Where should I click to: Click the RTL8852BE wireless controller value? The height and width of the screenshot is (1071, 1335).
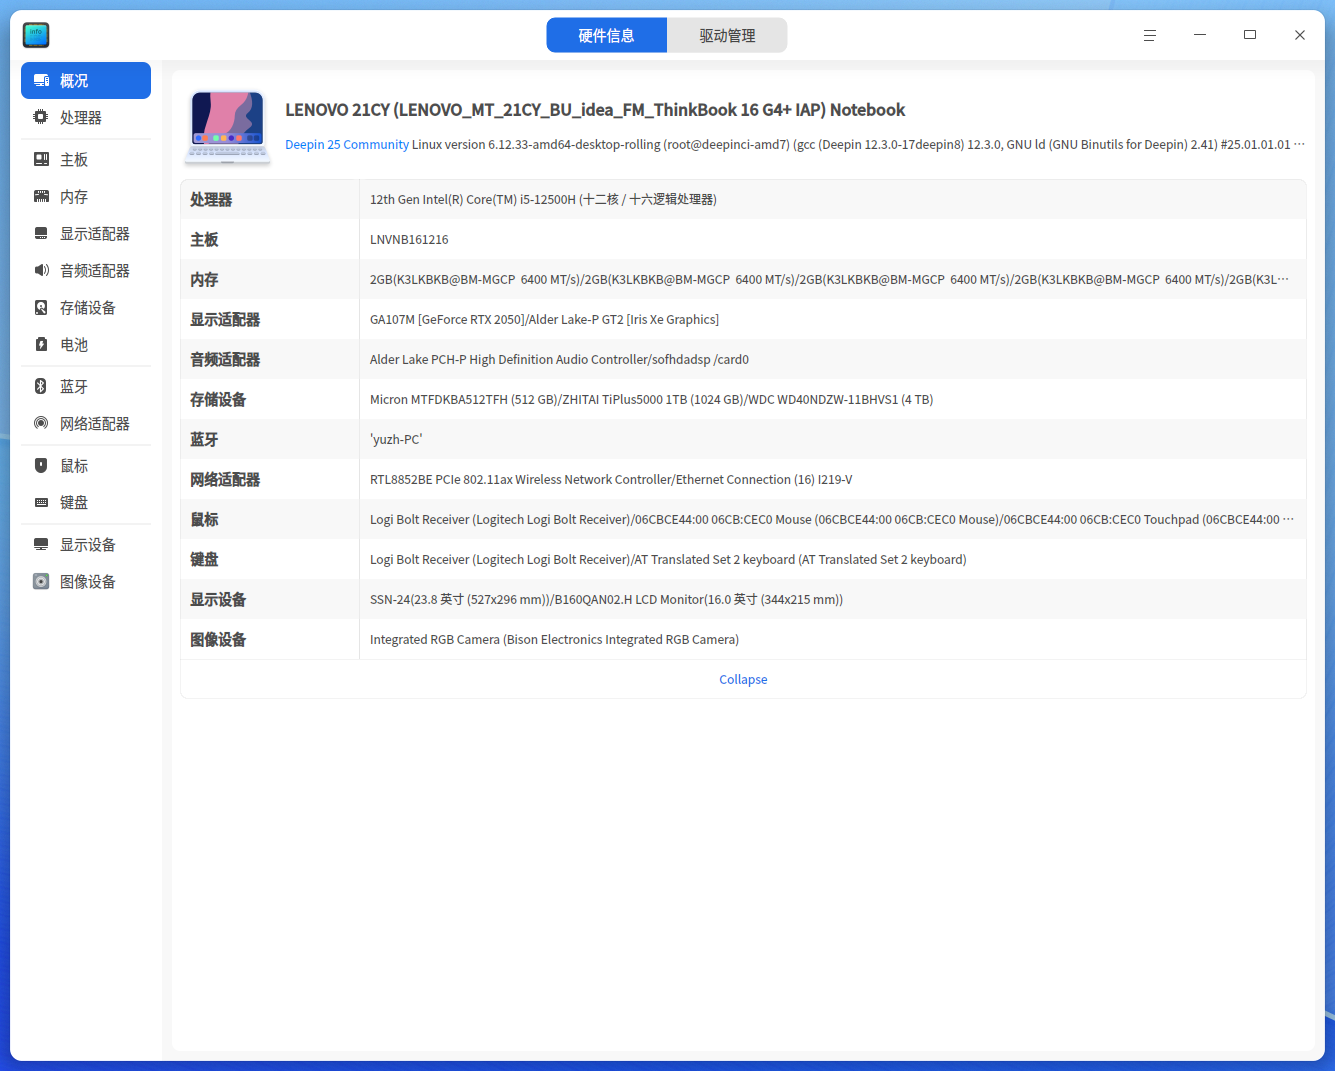[611, 479]
